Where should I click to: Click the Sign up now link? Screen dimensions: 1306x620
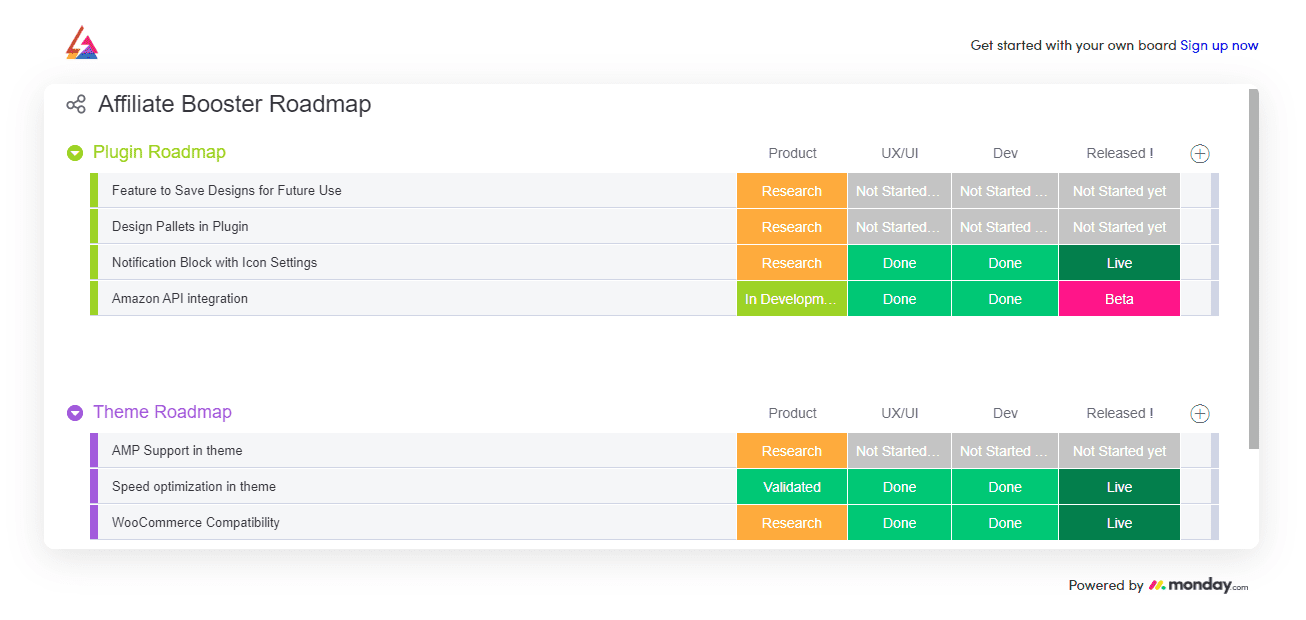(1219, 45)
